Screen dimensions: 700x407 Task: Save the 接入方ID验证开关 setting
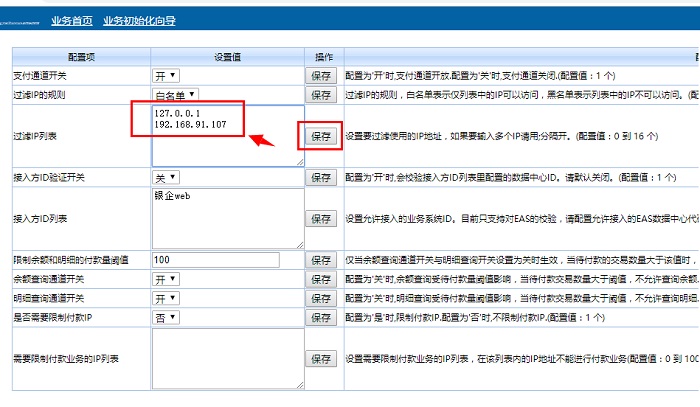tap(321, 177)
